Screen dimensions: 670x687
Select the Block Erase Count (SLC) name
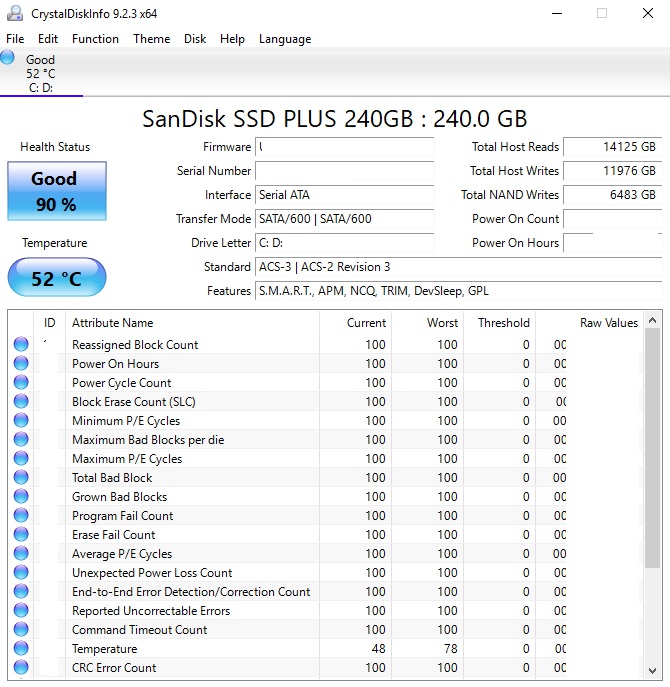[134, 402]
